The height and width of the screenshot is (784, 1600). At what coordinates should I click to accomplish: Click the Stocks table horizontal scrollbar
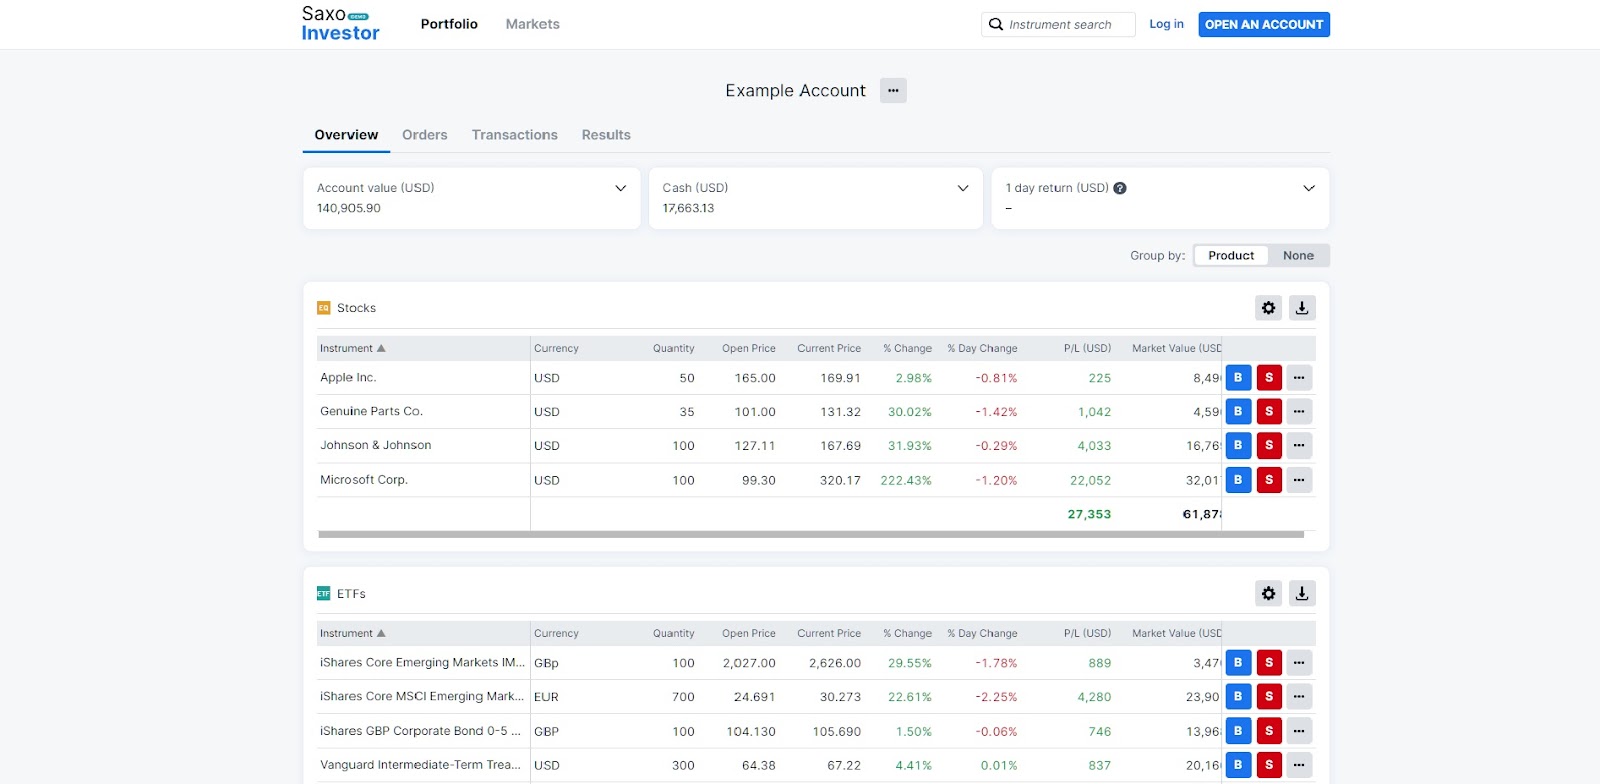tap(811, 534)
